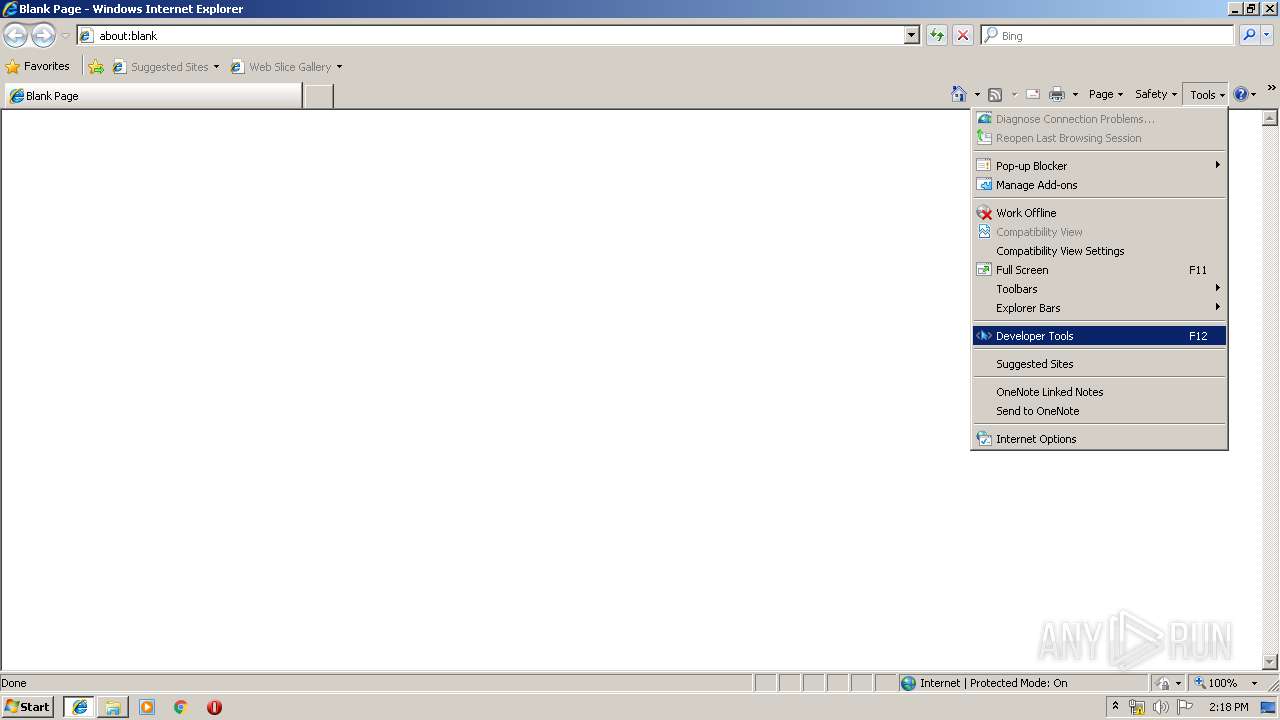Image resolution: width=1280 pixels, height=720 pixels.
Task: Choose Compatibility View Settings
Action: coord(1099,251)
